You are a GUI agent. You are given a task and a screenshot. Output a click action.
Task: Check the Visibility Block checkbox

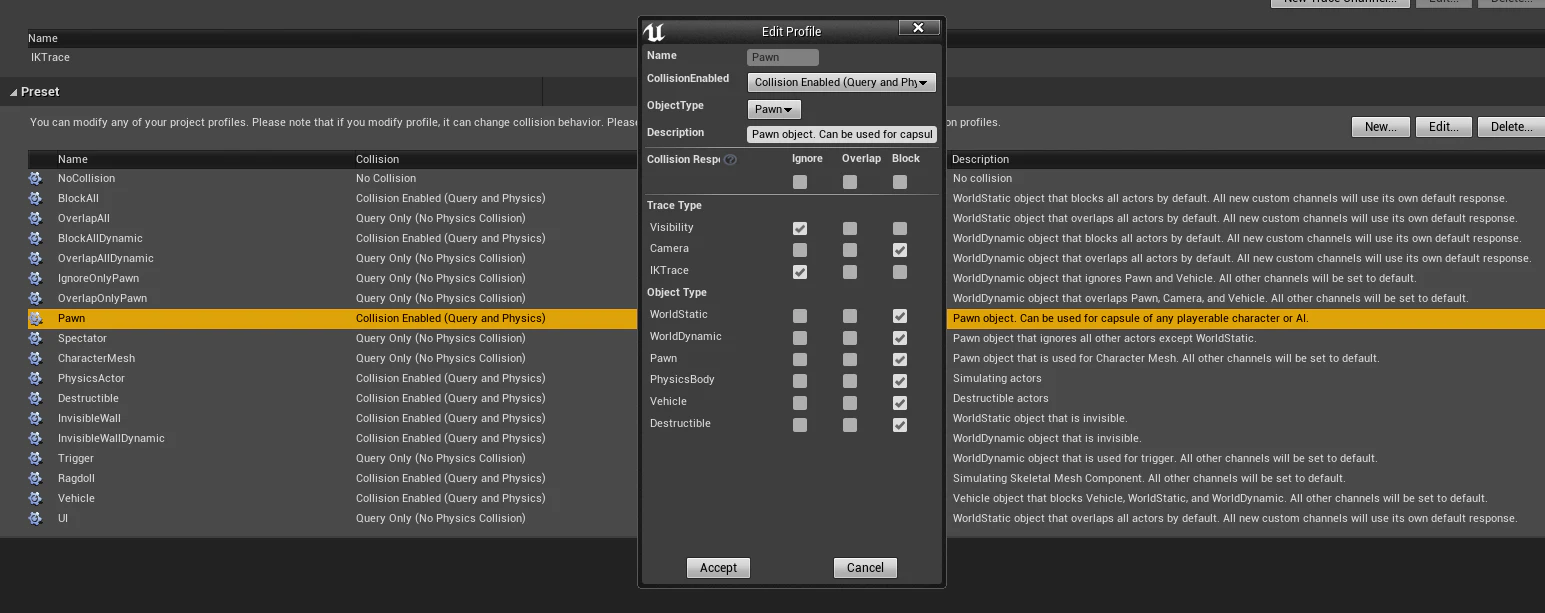[x=900, y=228]
